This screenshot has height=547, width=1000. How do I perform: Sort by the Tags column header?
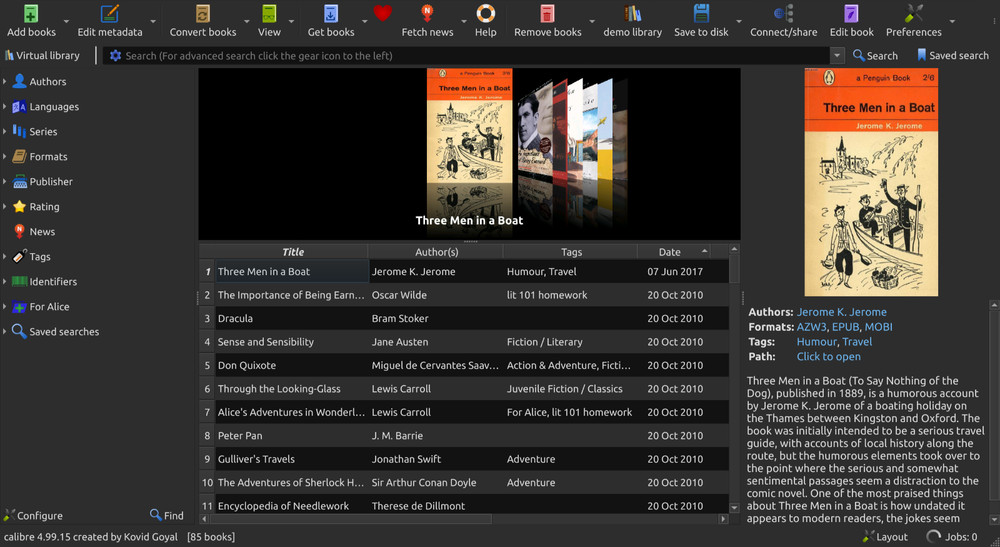(x=571, y=252)
